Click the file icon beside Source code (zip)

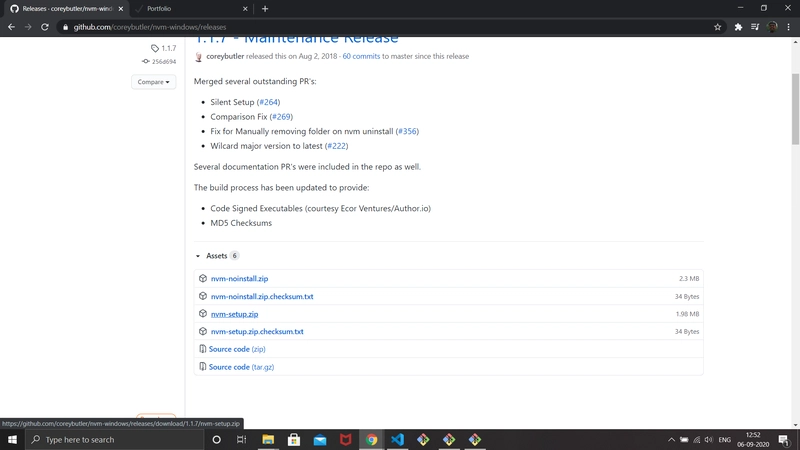point(203,349)
